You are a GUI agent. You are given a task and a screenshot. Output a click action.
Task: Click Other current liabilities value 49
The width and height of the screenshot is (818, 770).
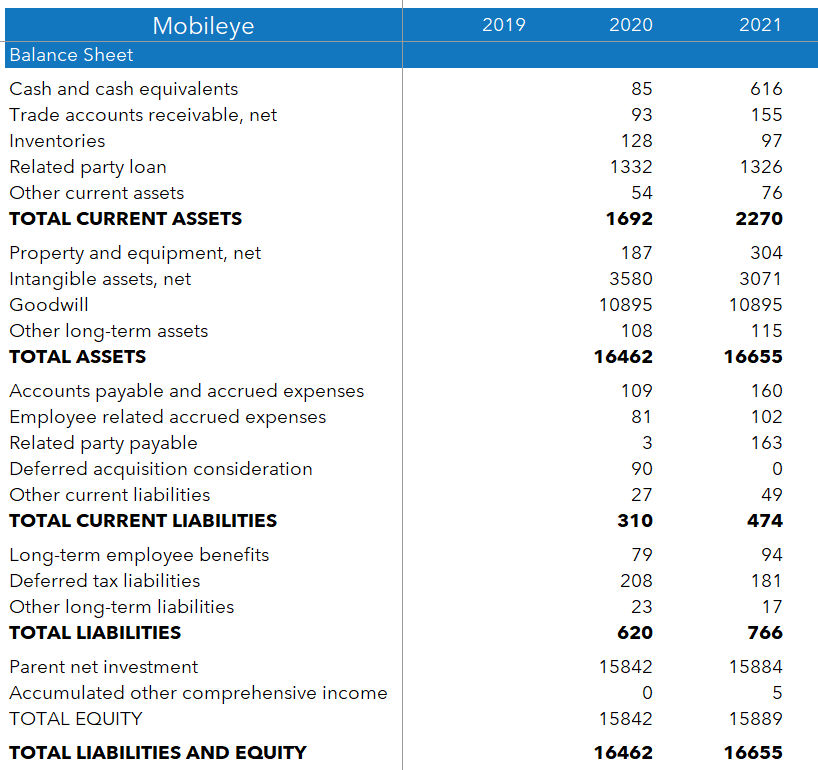[x=772, y=495]
